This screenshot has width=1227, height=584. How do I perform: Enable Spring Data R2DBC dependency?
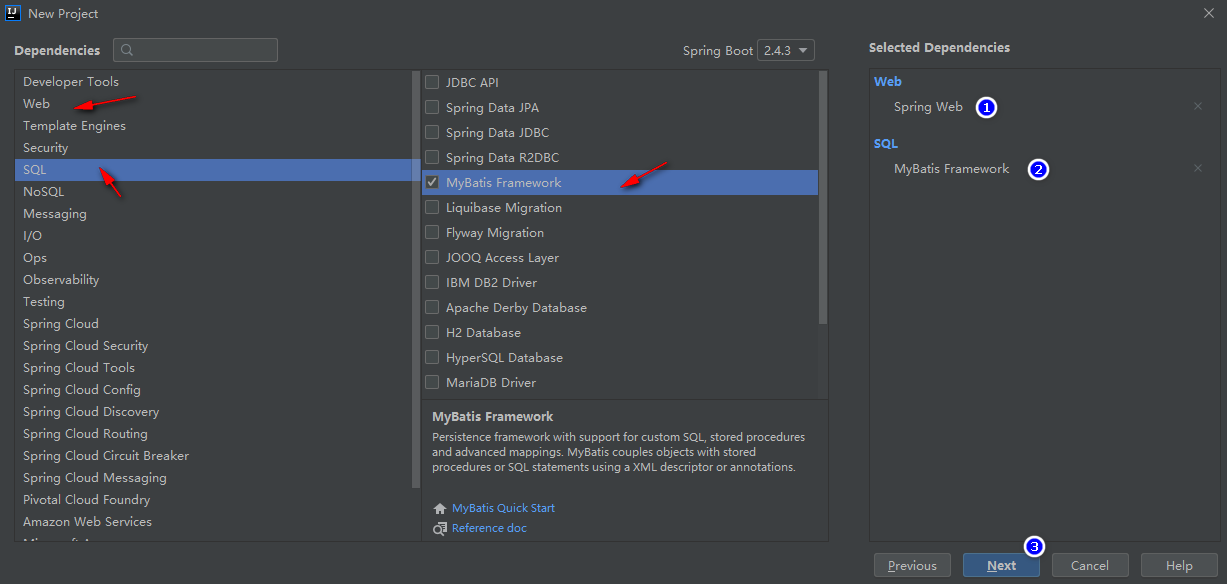(x=432, y=157)
